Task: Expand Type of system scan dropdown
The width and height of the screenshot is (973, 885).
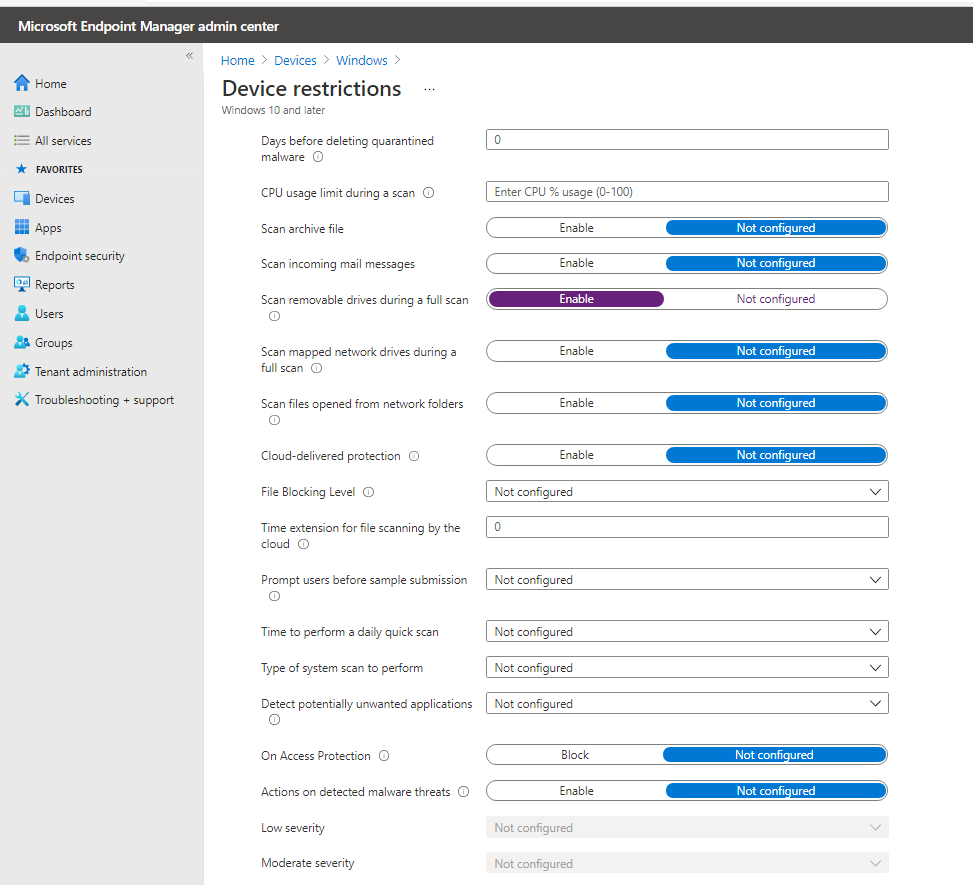Action: click(x=686, y=668)
